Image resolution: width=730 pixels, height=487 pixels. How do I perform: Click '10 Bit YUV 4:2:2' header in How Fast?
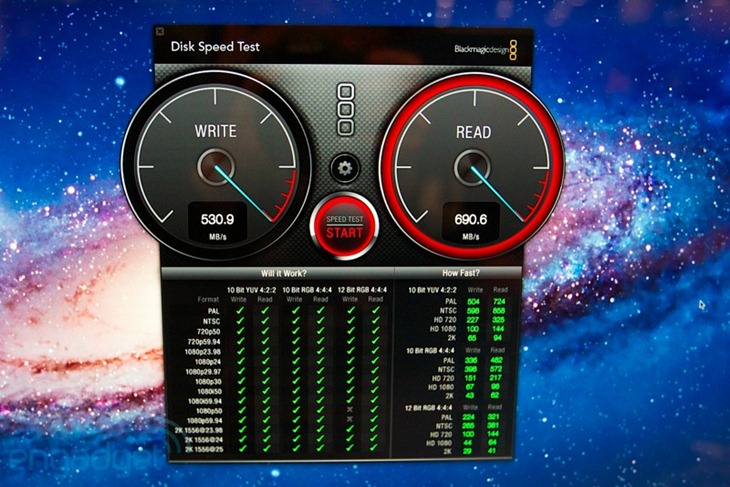pos(433,290)
